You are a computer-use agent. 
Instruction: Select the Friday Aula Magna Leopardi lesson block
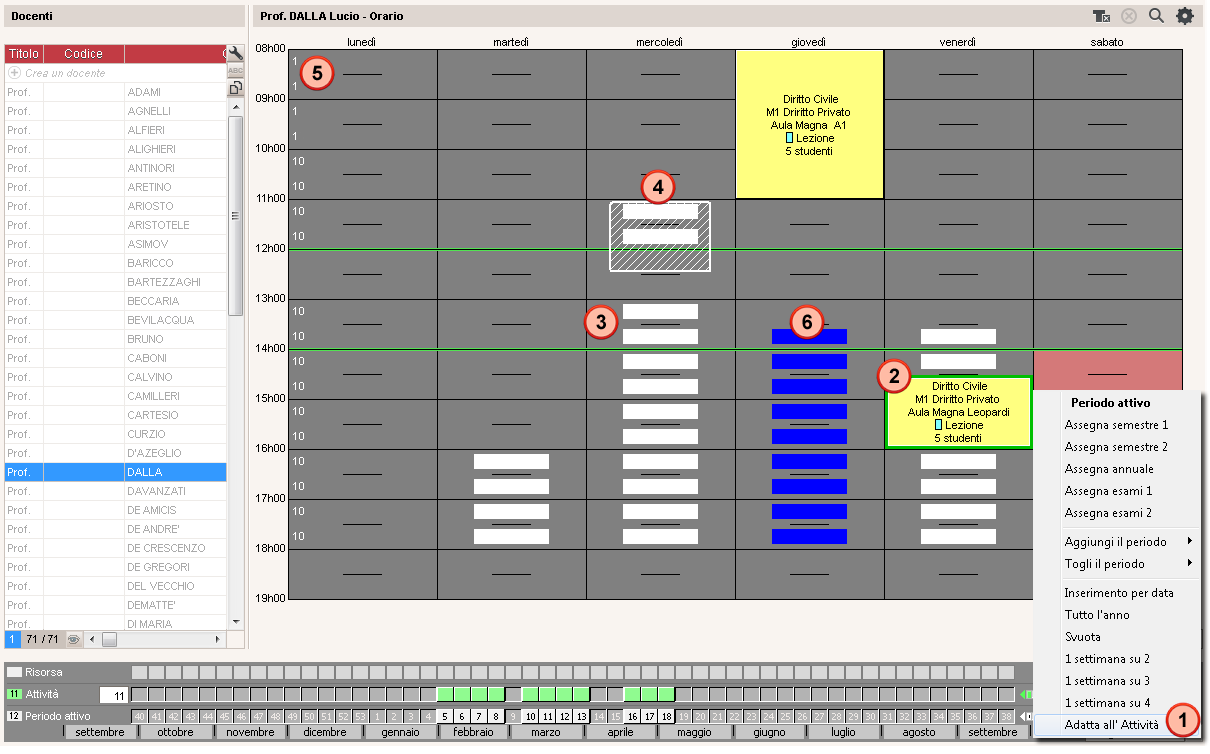tap(958, 412)
